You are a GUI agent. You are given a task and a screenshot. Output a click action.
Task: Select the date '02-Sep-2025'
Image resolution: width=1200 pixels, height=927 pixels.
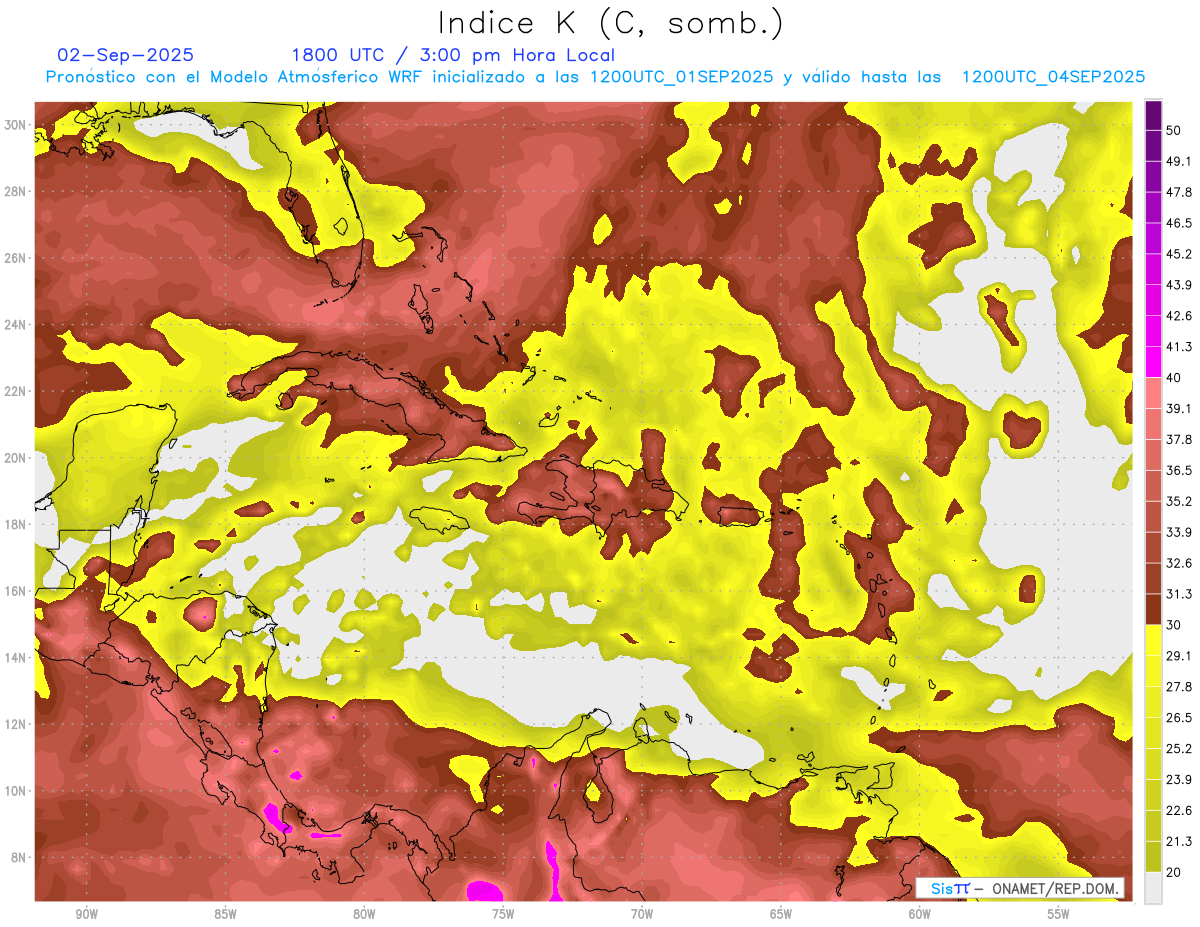tap(126, 55)
